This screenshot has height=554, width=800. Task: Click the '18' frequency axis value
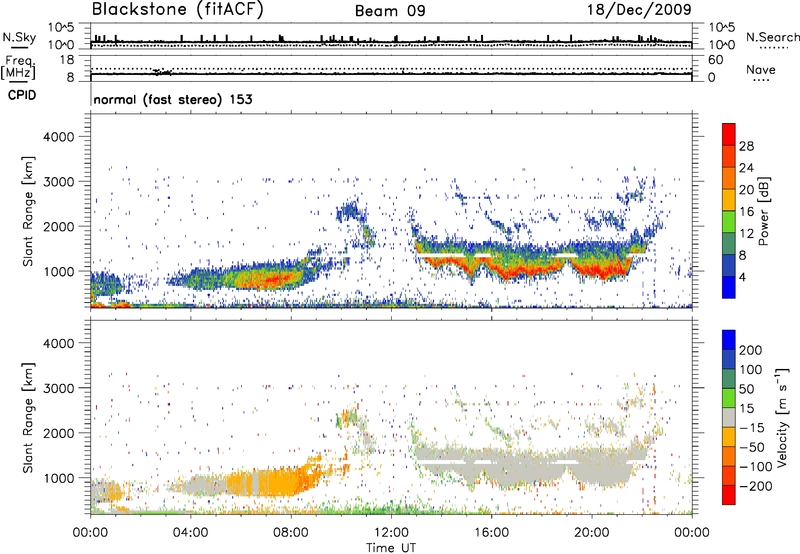click(67, 60)
